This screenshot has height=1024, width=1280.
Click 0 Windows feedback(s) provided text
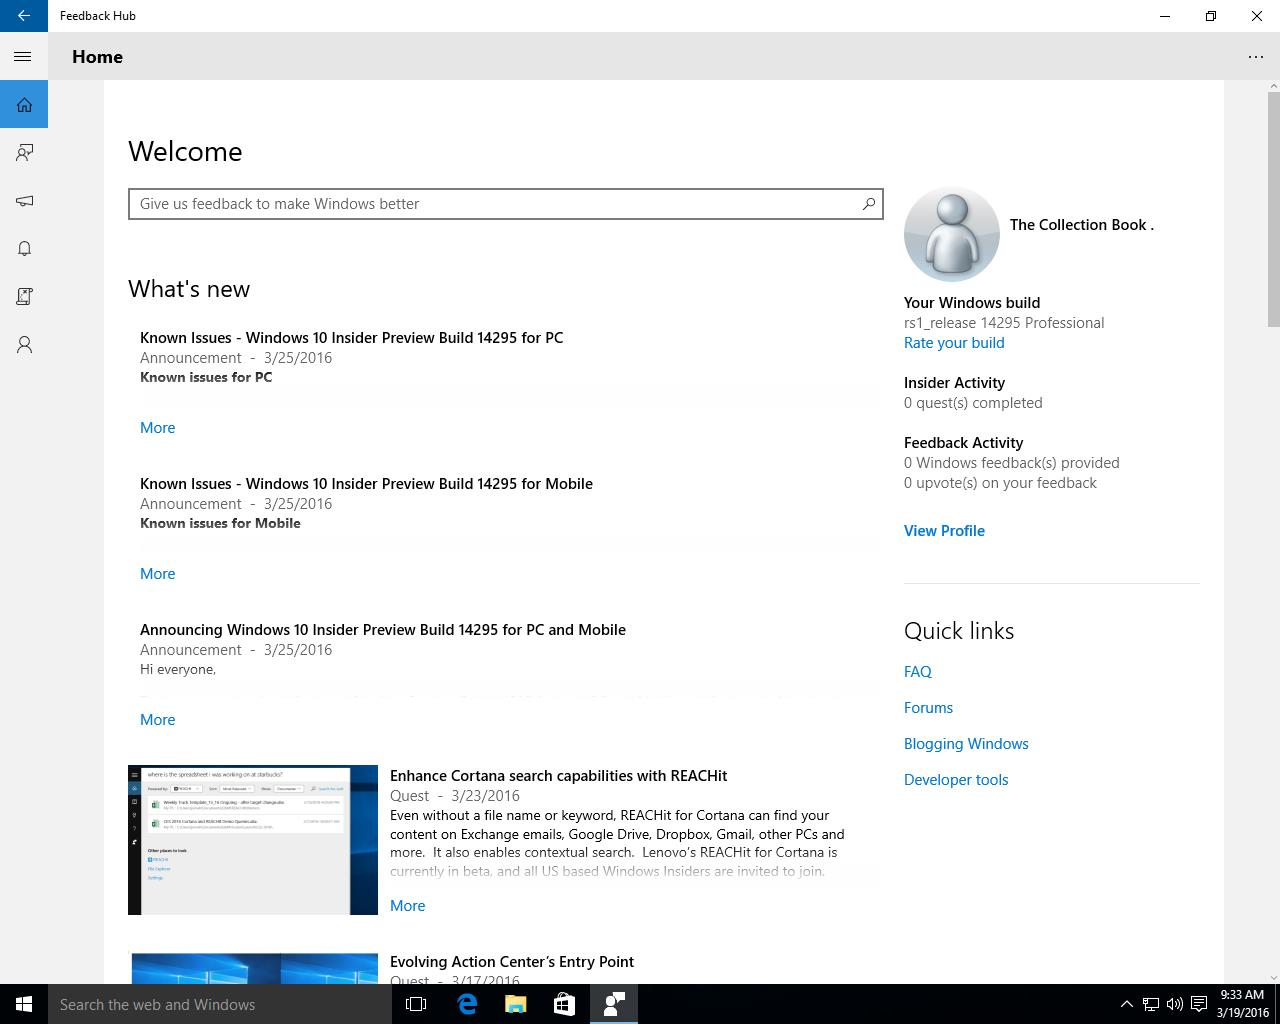coord(1012,463)
